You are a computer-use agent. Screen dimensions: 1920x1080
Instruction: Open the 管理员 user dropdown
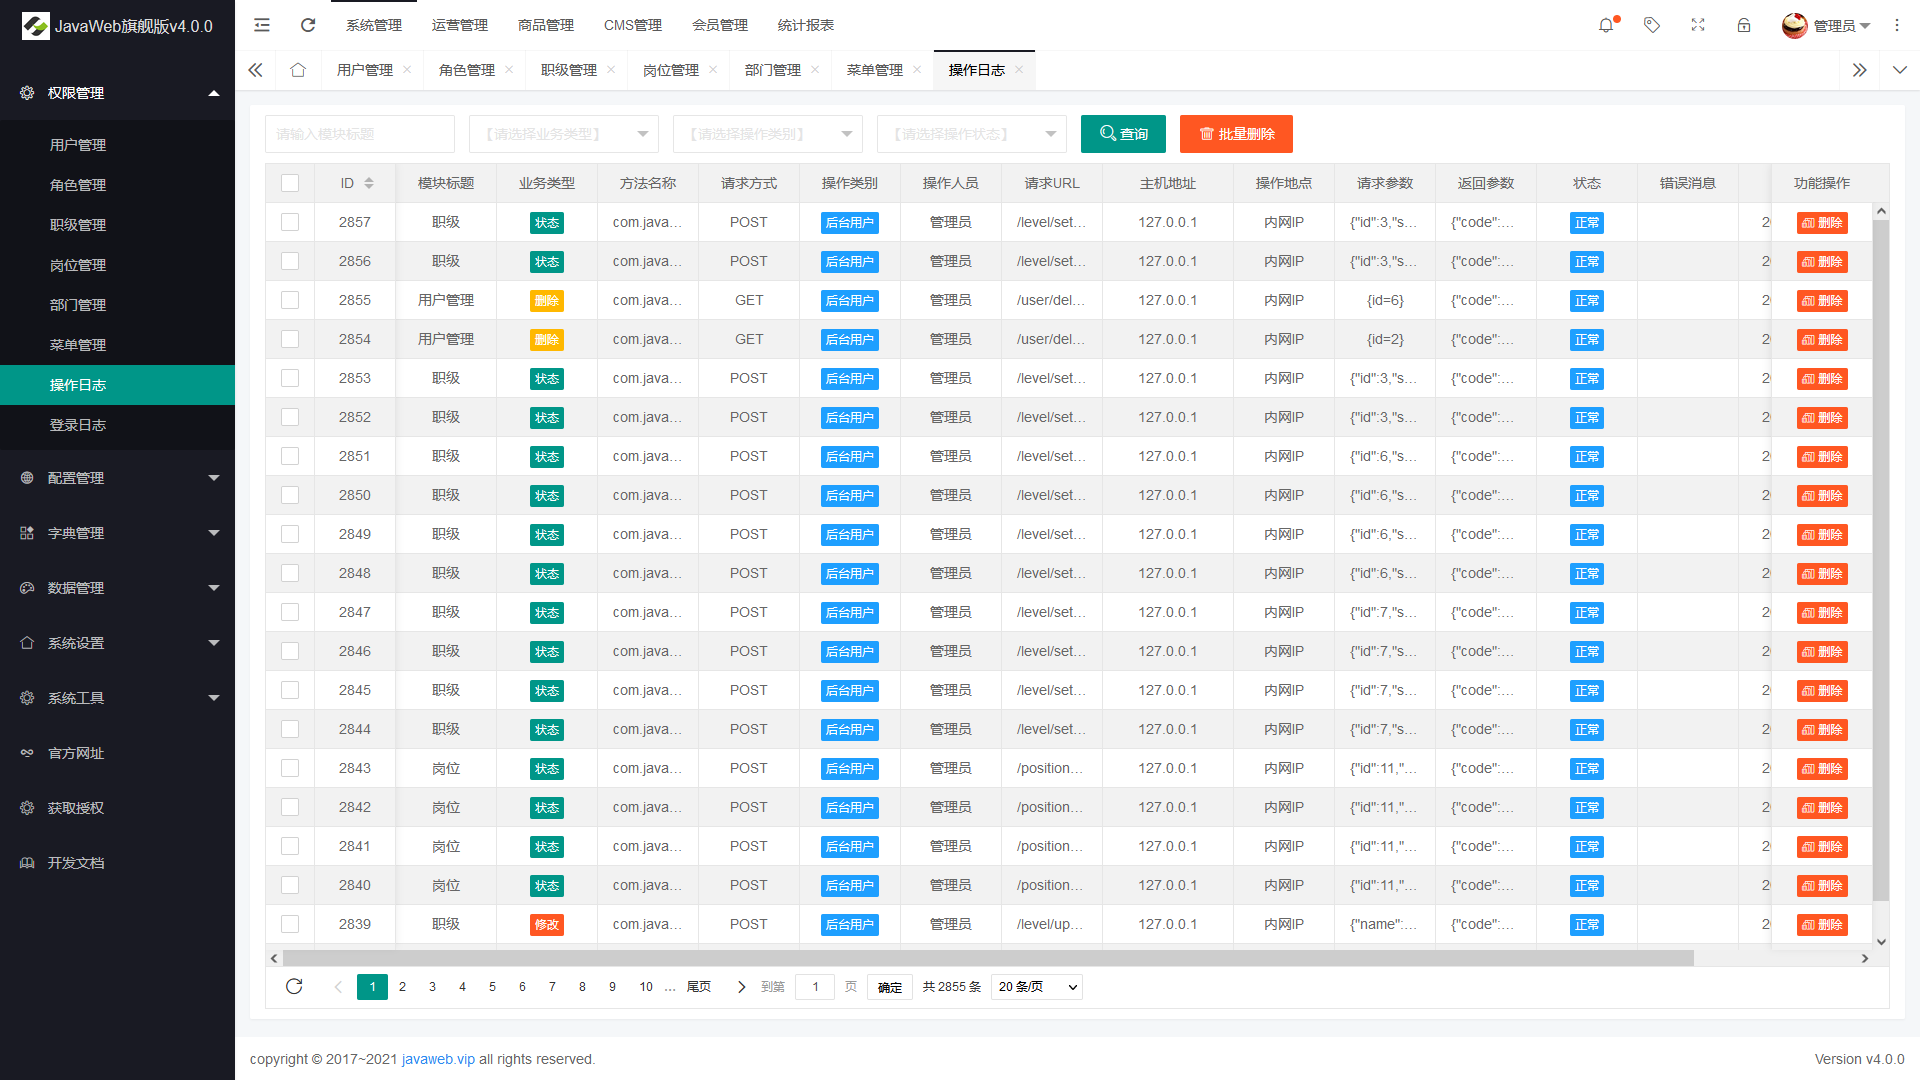pos(1841,26)
